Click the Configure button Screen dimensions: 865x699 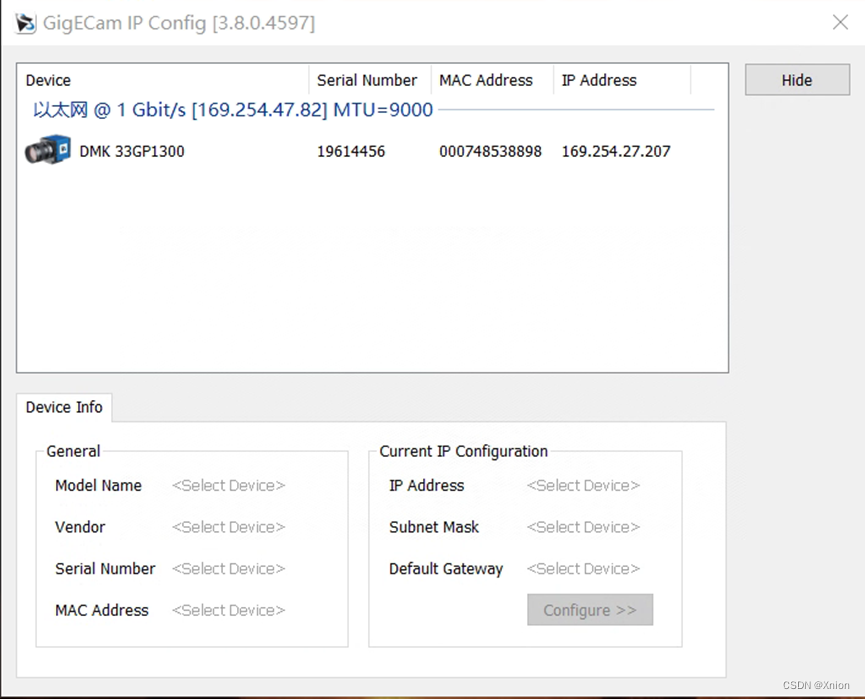point(590,610)
